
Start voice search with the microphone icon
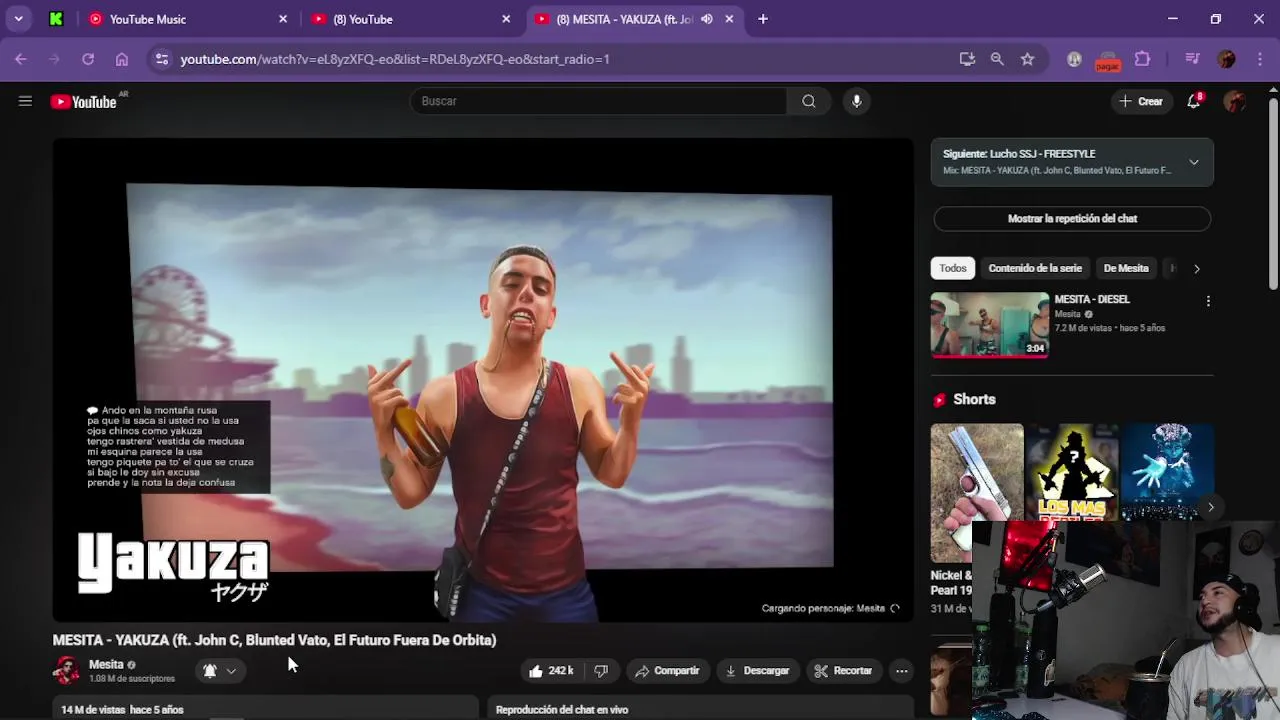pyautogui.click(x=856, y=101)
